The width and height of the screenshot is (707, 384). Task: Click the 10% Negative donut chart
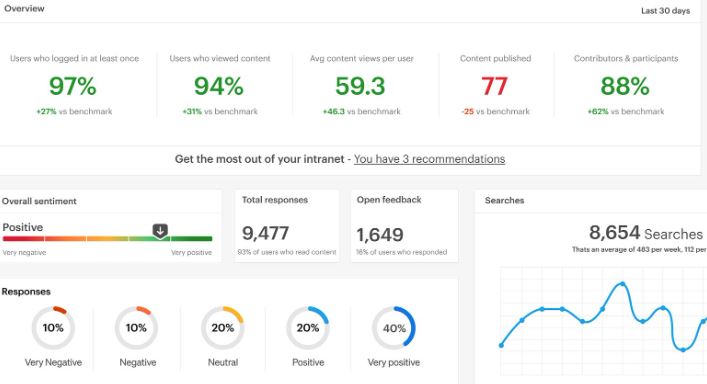[x=136, y=328]
